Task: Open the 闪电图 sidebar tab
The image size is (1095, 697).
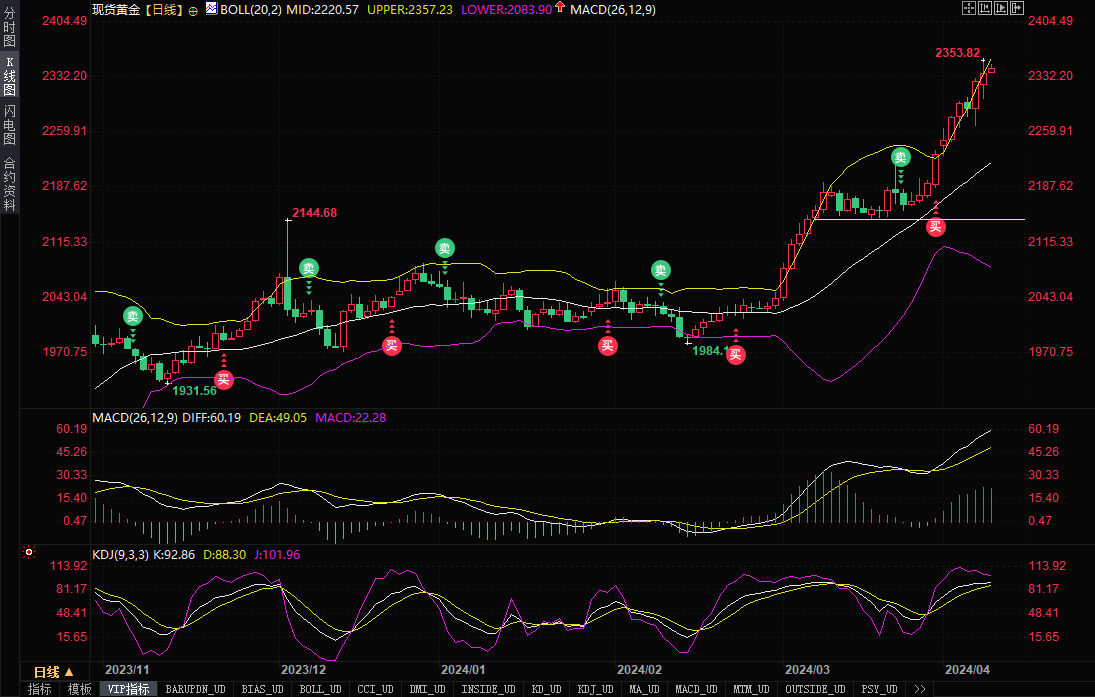Action: tap(9, 125)
